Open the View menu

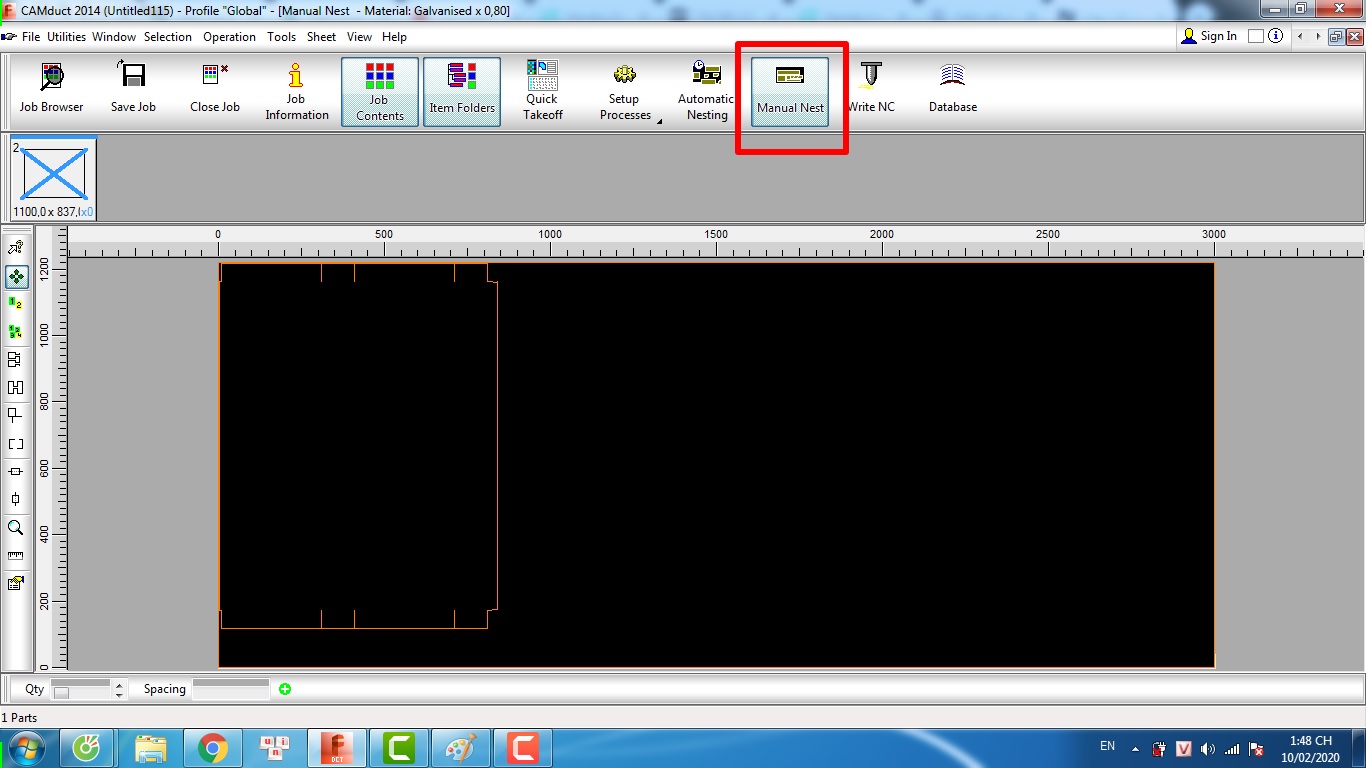(x=360, y=37)
